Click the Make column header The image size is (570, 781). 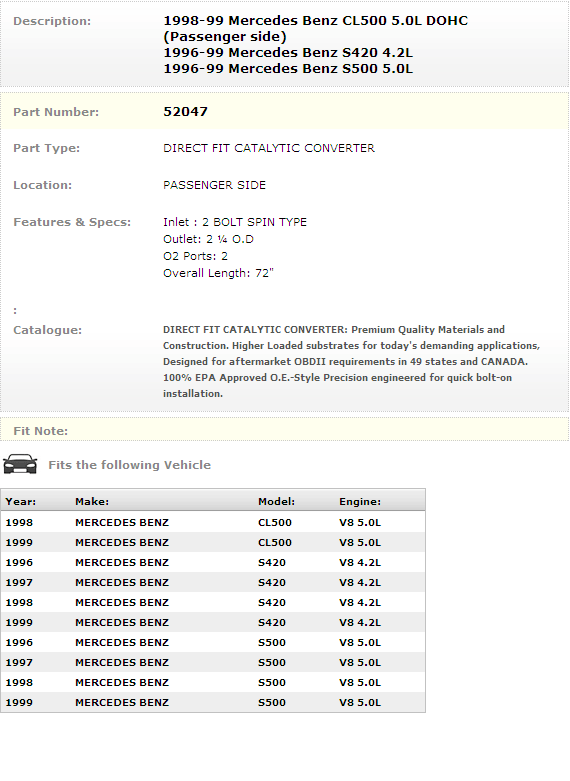tap(92, 502)
